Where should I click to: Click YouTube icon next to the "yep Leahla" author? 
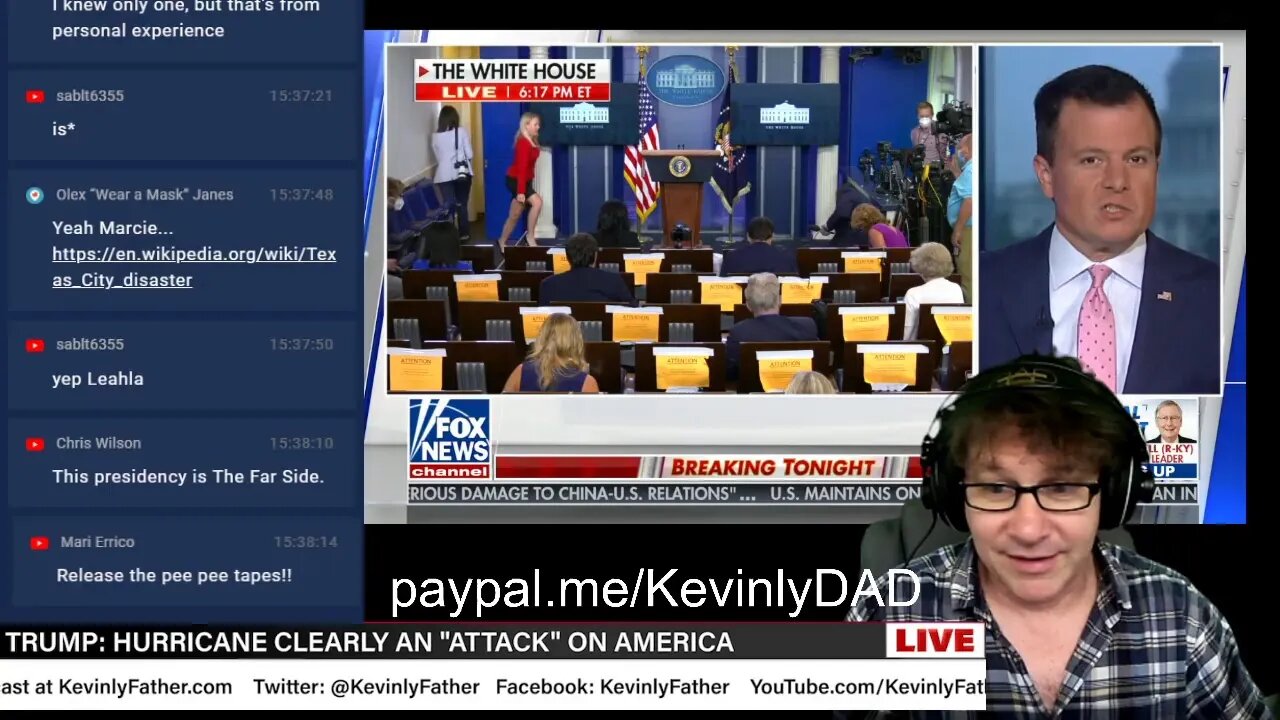click(35, 345)
